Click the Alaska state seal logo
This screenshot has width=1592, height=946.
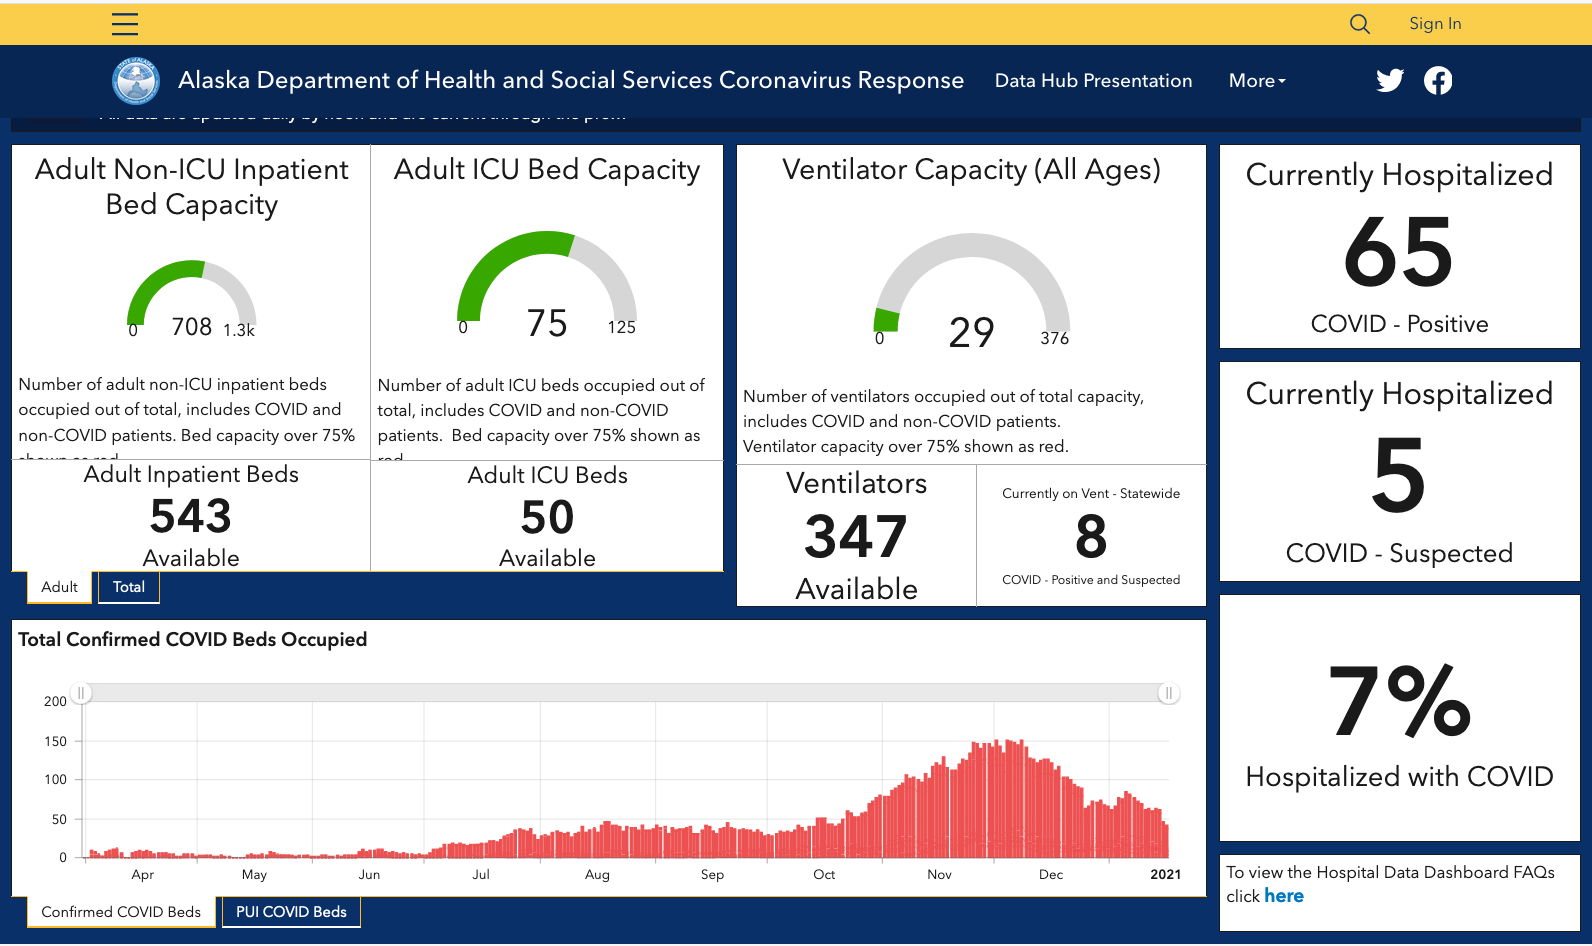[136, 81]
